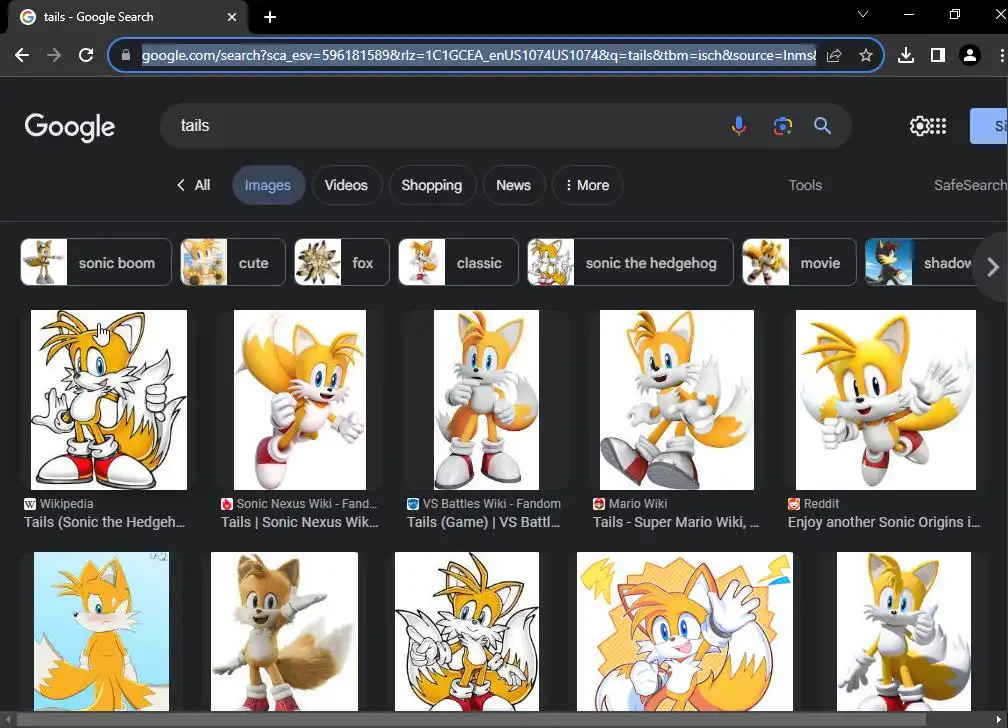Open the tab search chevron in the title bar

(x=863, y=14)
